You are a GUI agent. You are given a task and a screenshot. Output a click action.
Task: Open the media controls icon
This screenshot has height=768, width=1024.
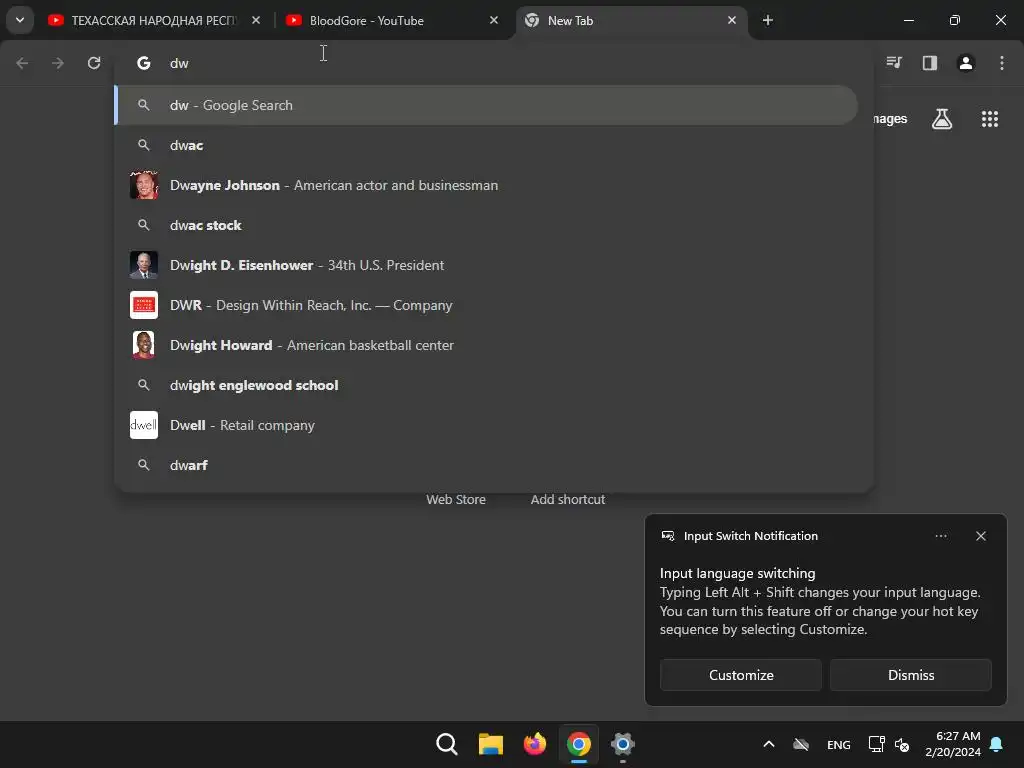coord(894,63)
